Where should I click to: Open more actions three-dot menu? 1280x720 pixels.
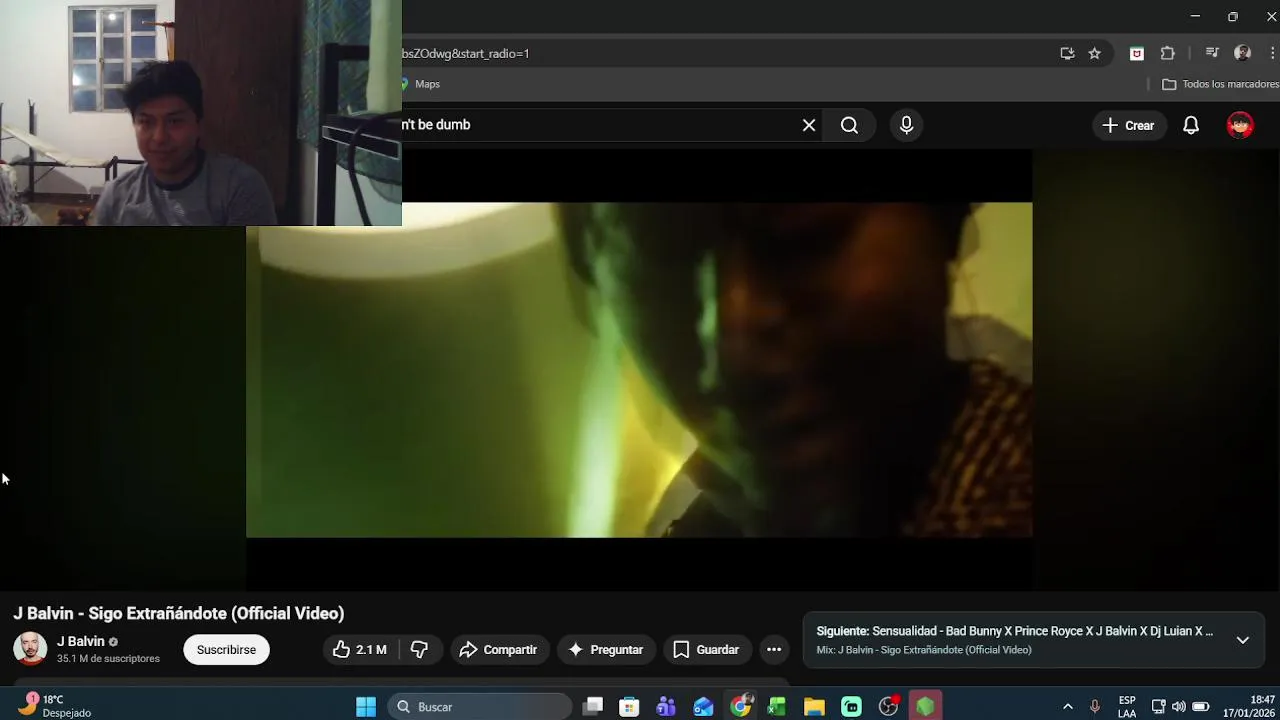pos(774,649)
